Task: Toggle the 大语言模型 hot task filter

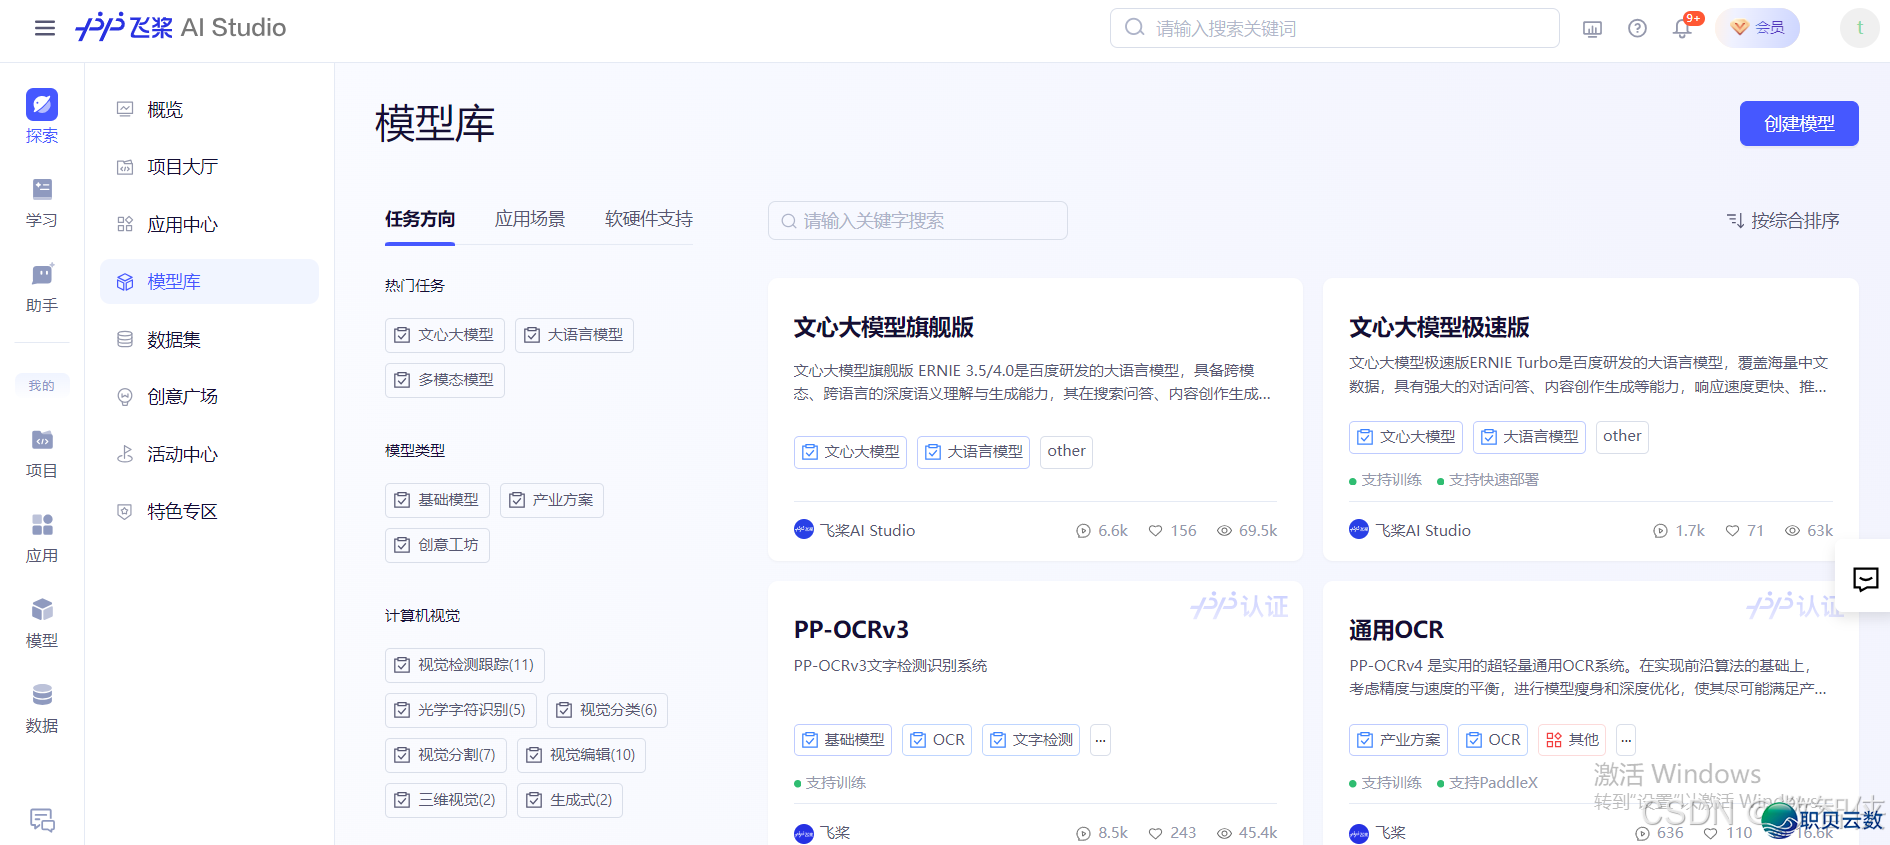Action: pos(574,335)
